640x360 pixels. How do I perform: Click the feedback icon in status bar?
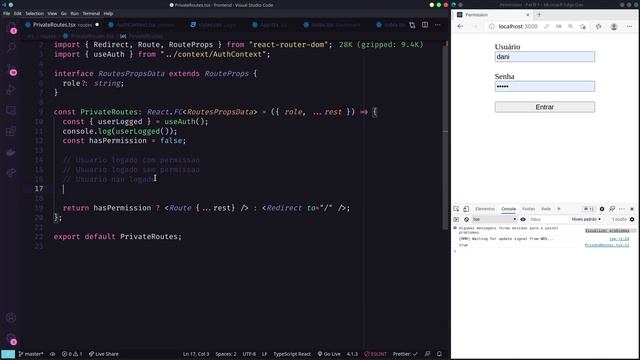point(427,354)
